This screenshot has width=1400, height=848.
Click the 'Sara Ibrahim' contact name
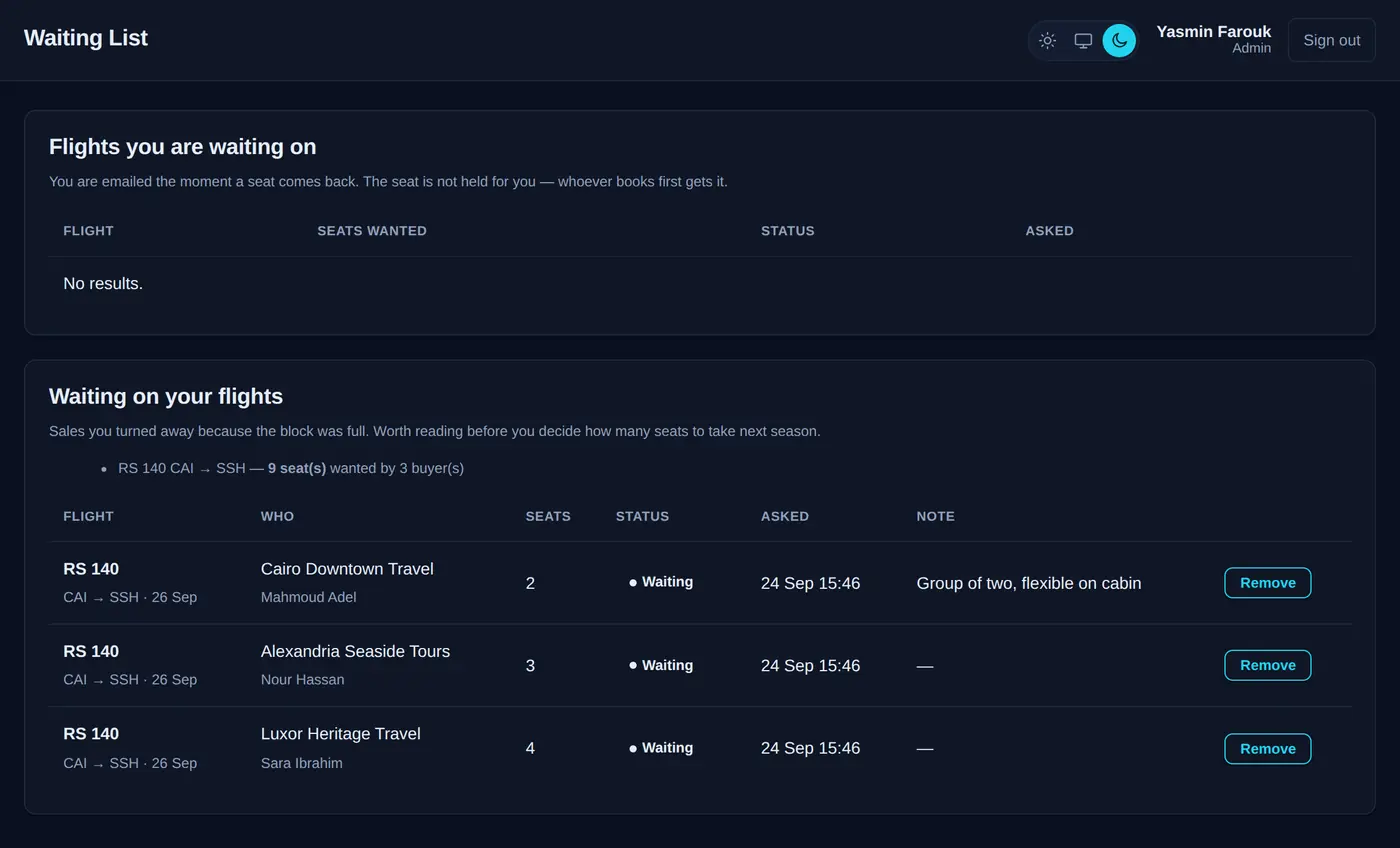pyautogui.click(x=301, y=763)
